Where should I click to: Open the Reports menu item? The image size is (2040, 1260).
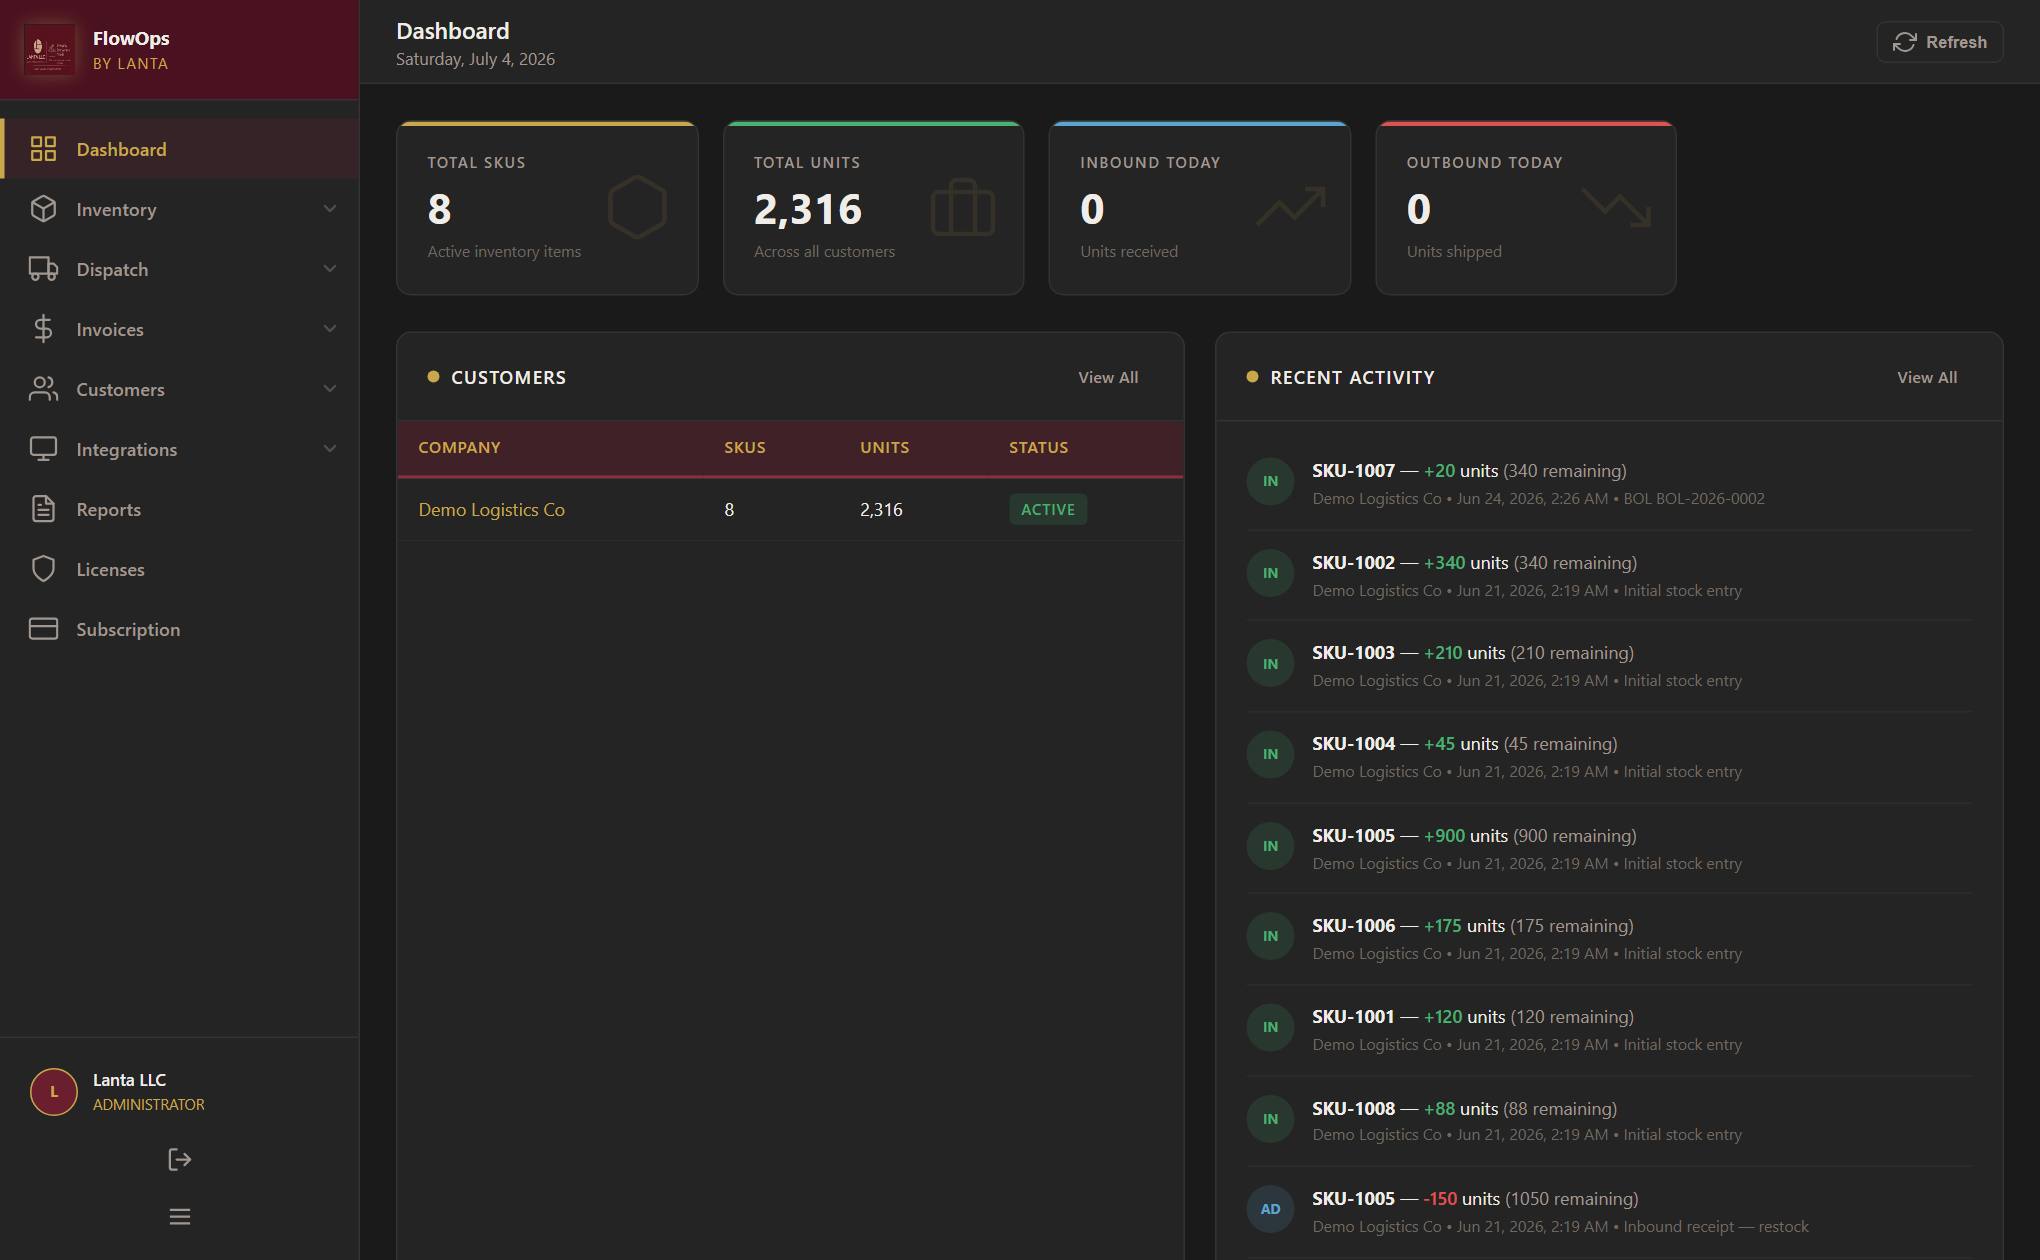180,509
